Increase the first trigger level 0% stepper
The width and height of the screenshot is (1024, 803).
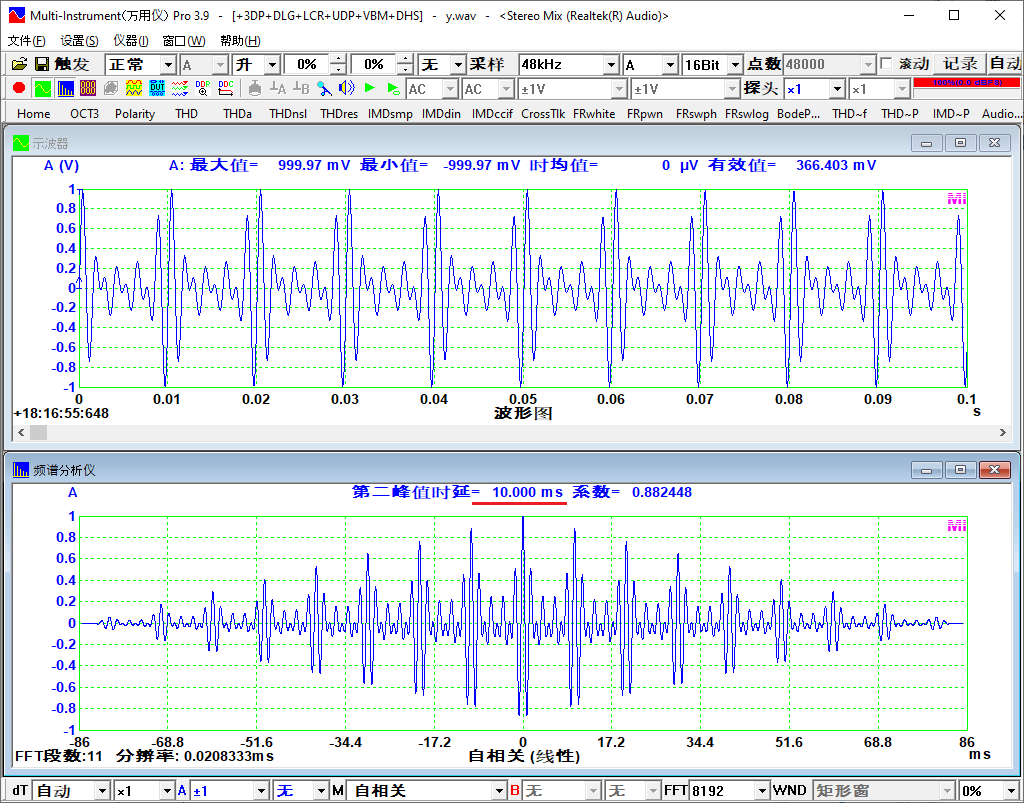(338, 60)
